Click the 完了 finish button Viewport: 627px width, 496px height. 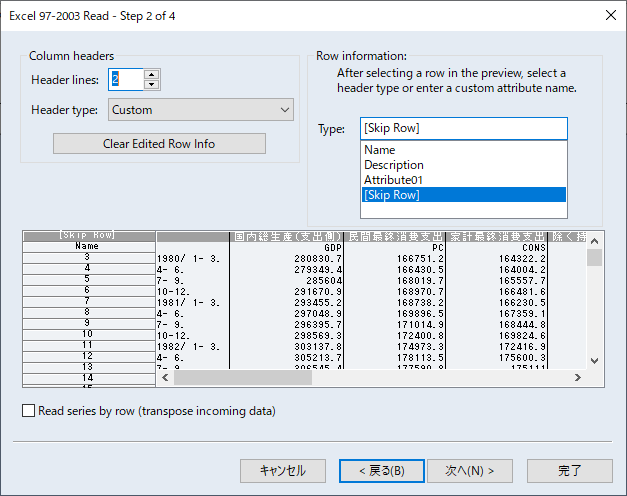point(570,471)
